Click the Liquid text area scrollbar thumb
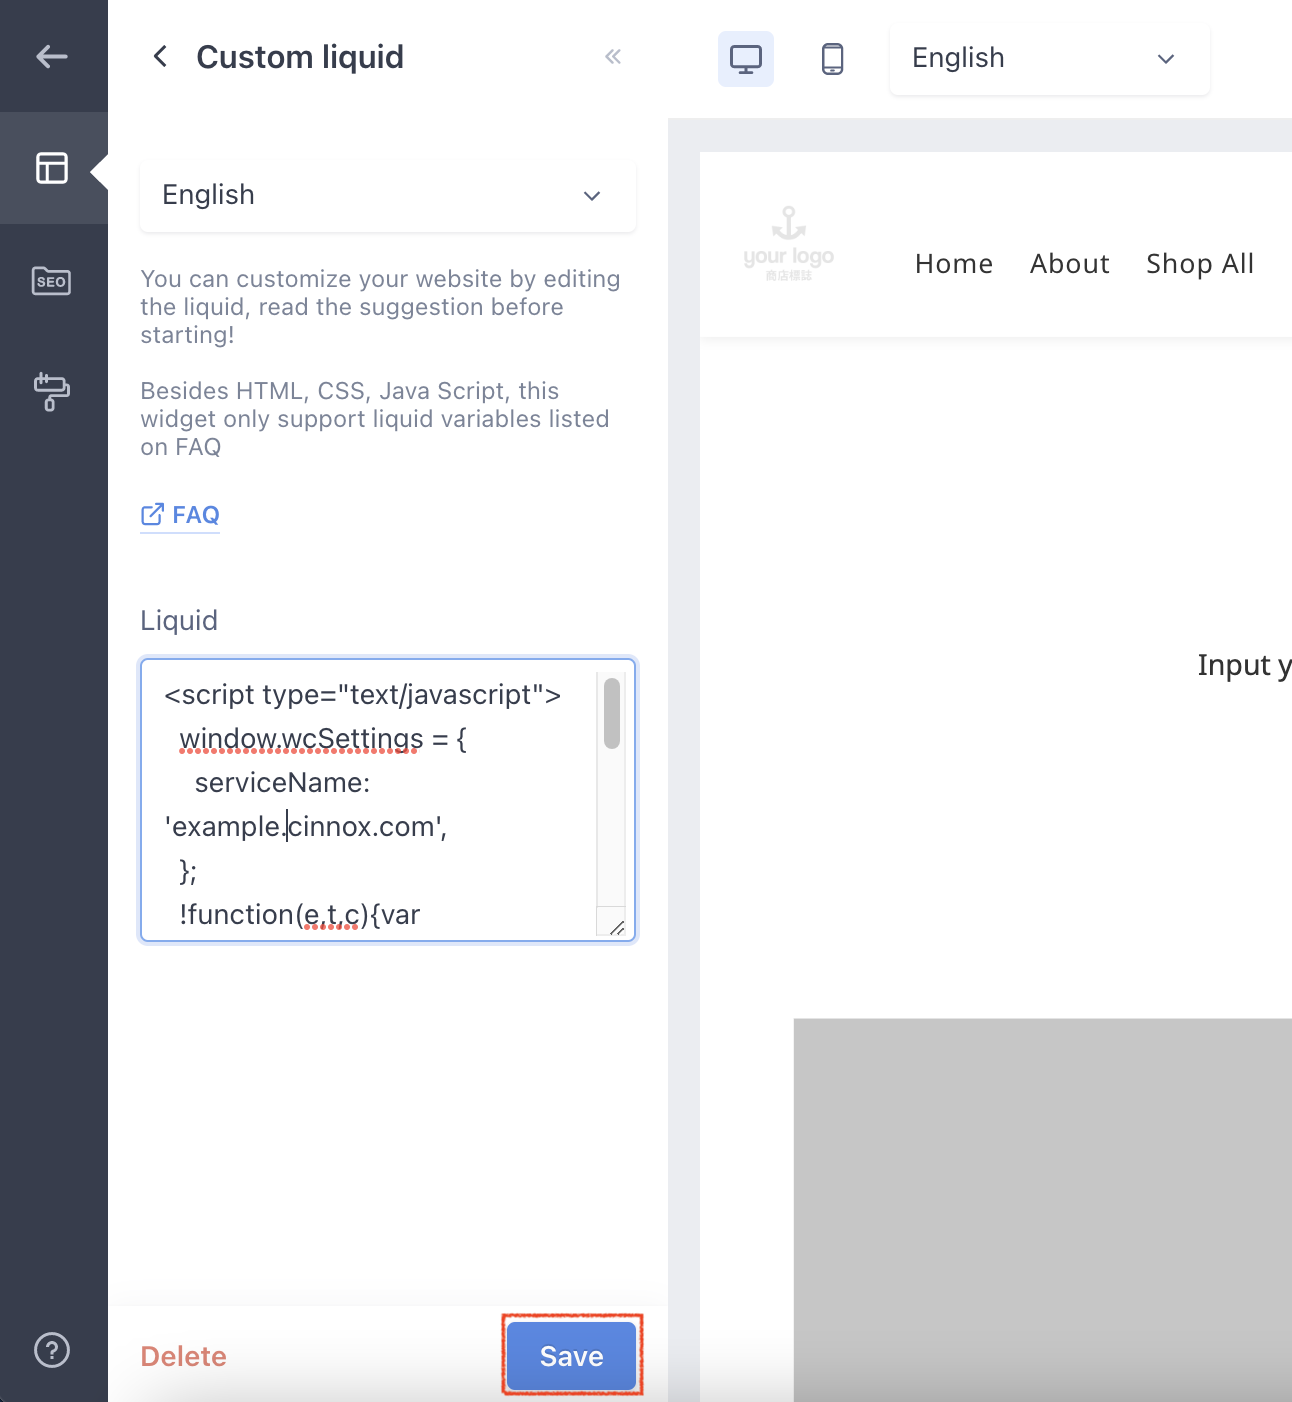Screen dimensions: 1292x1402 (612, 713)
